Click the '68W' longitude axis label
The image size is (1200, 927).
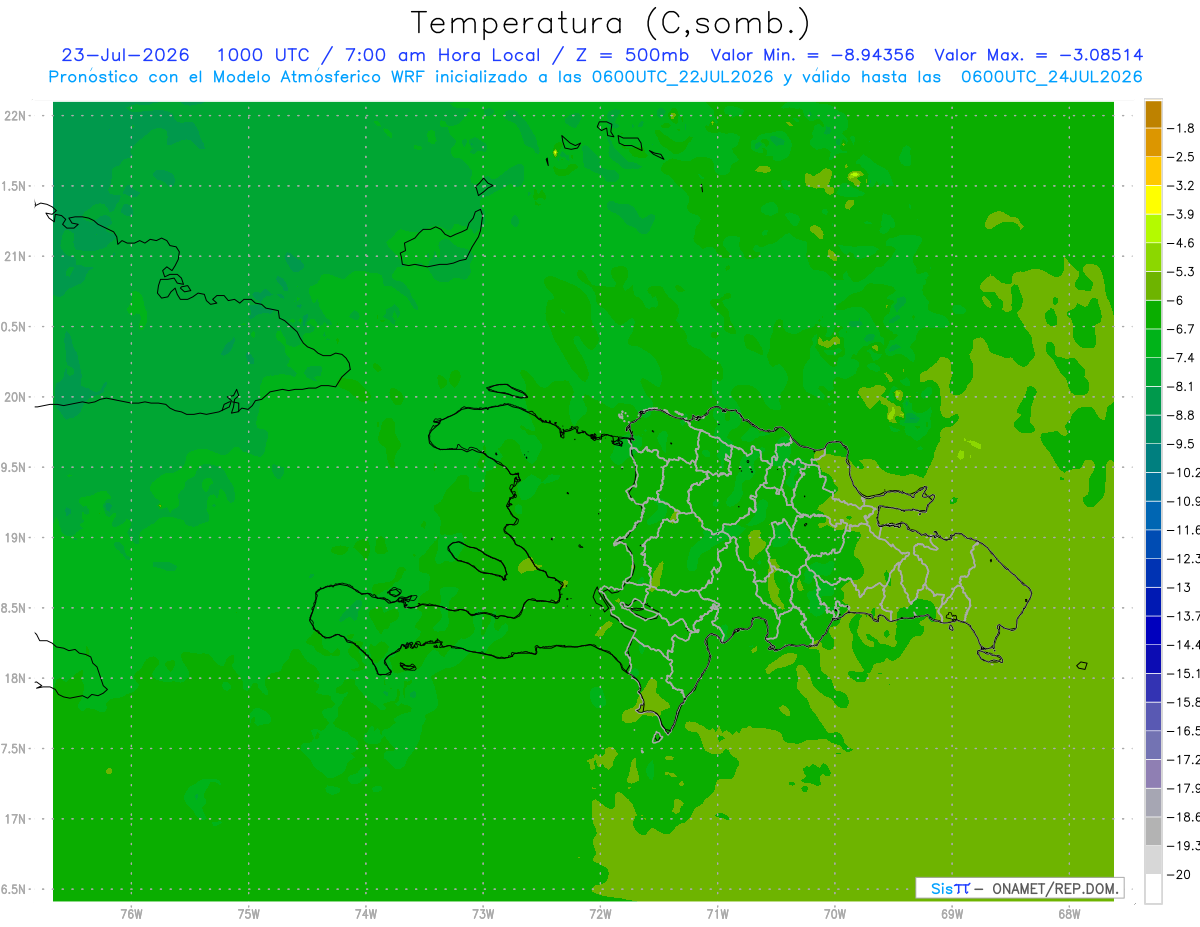click(x=1069, y=913)
